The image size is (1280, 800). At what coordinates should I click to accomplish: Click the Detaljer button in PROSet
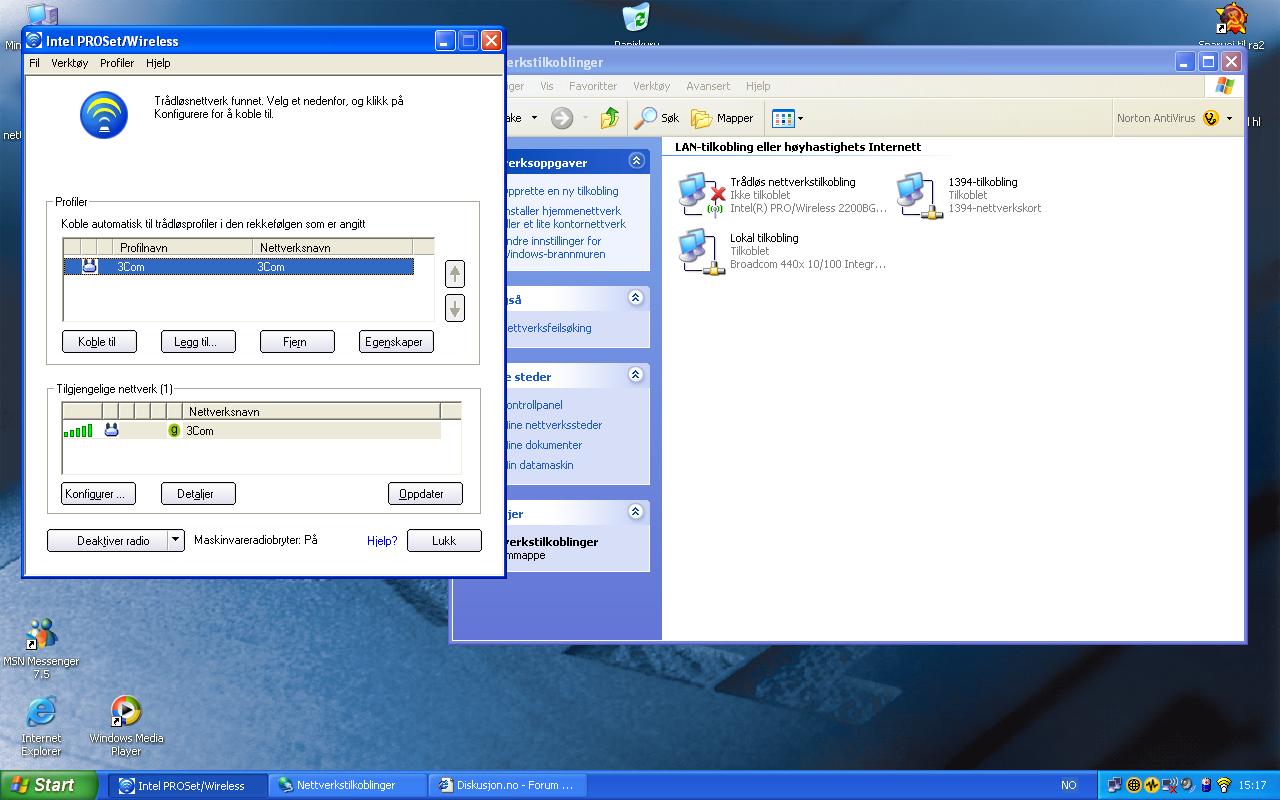pyautogui.click(x=197, y=494)
